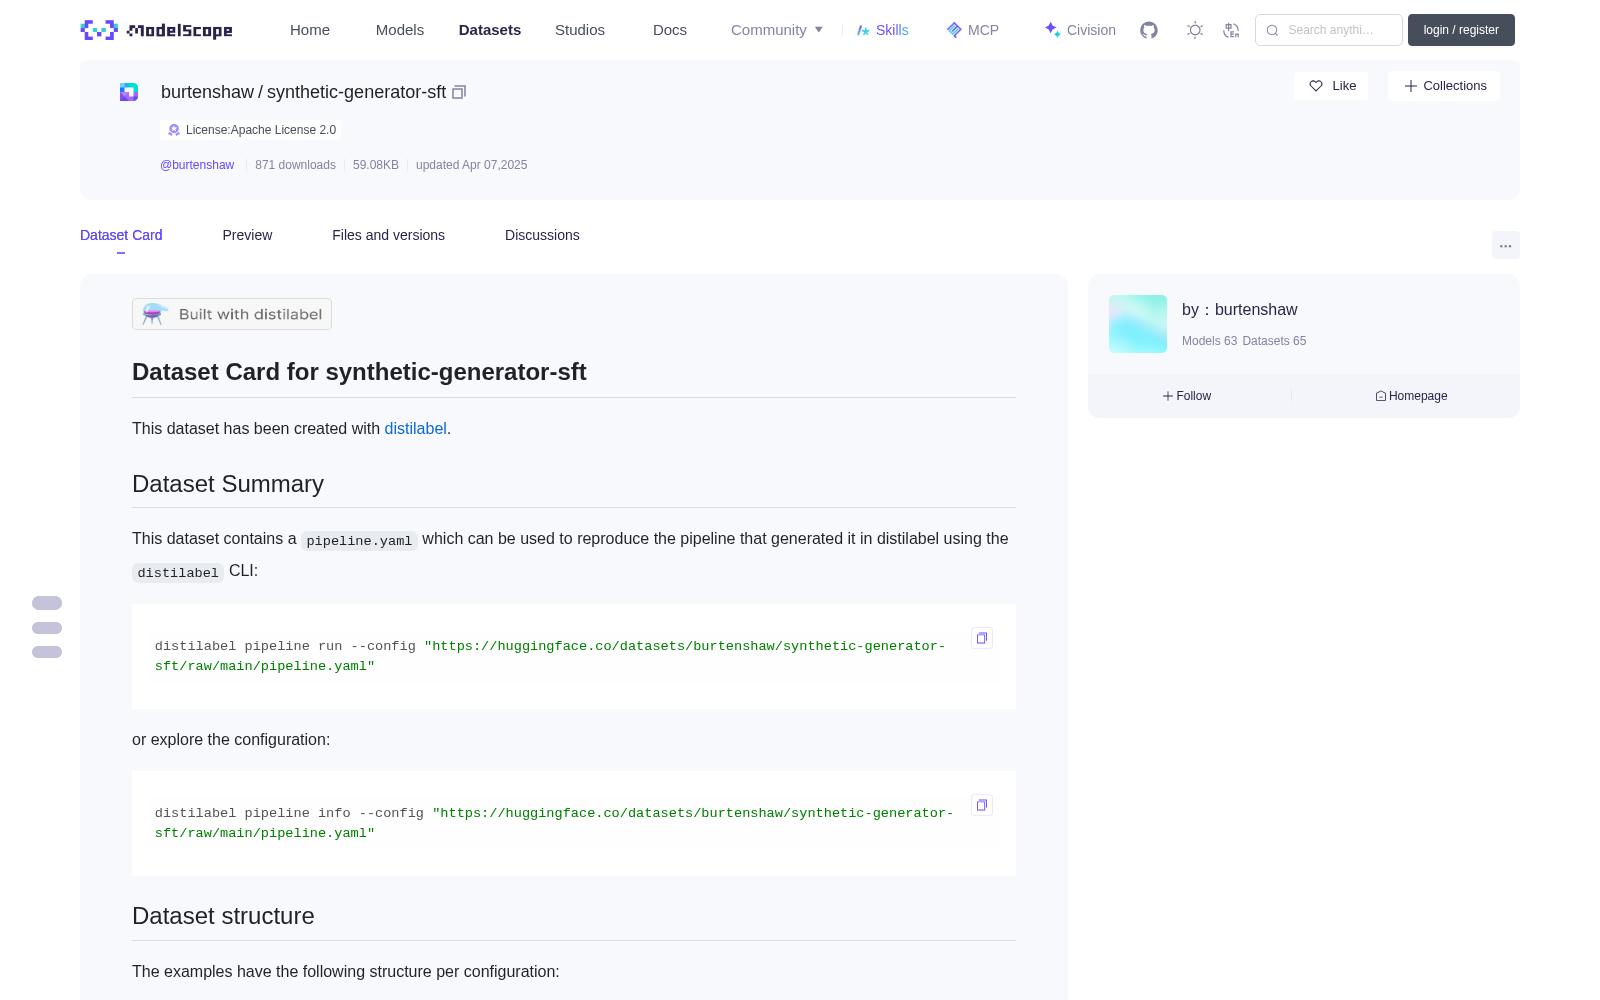Viewport: 1600px width, 1000px height.
Task: Switch language with the translate icon
Action: point(1231,30)
